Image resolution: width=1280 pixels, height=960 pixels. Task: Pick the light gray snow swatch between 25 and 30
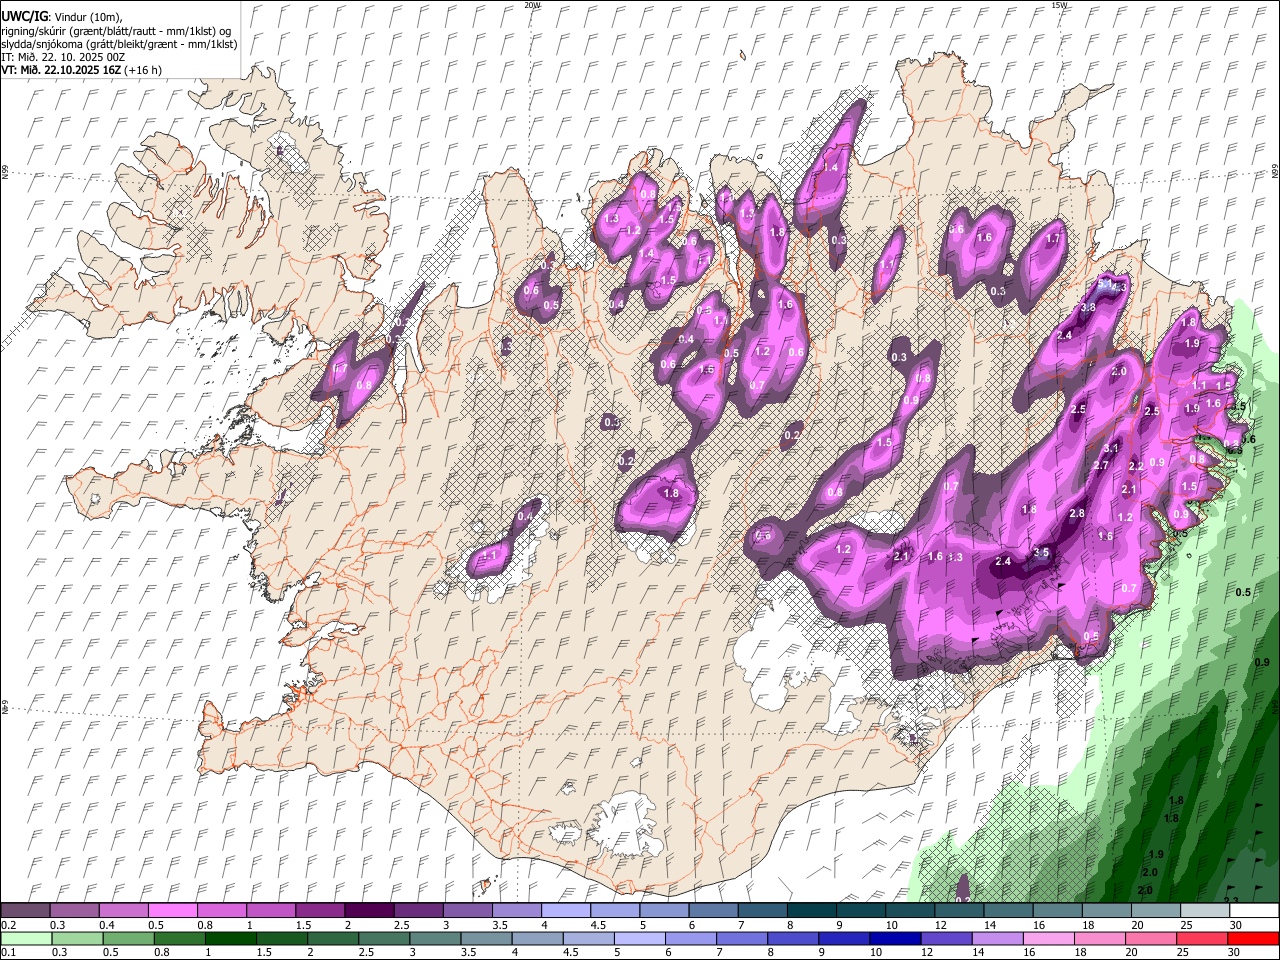[x=1205, y=910]
